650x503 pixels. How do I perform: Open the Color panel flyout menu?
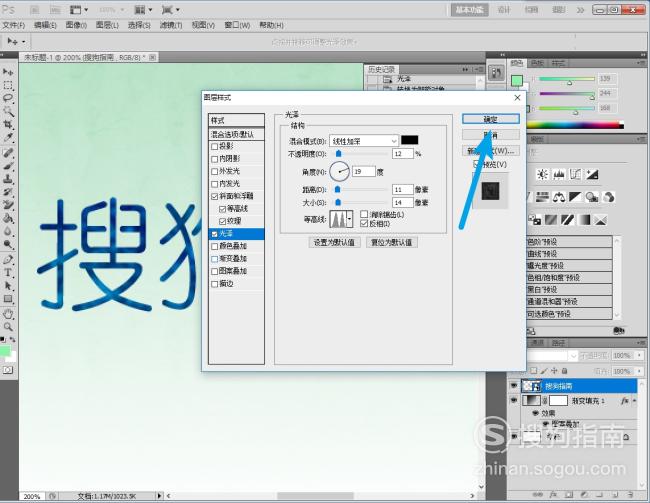point(642,63)
